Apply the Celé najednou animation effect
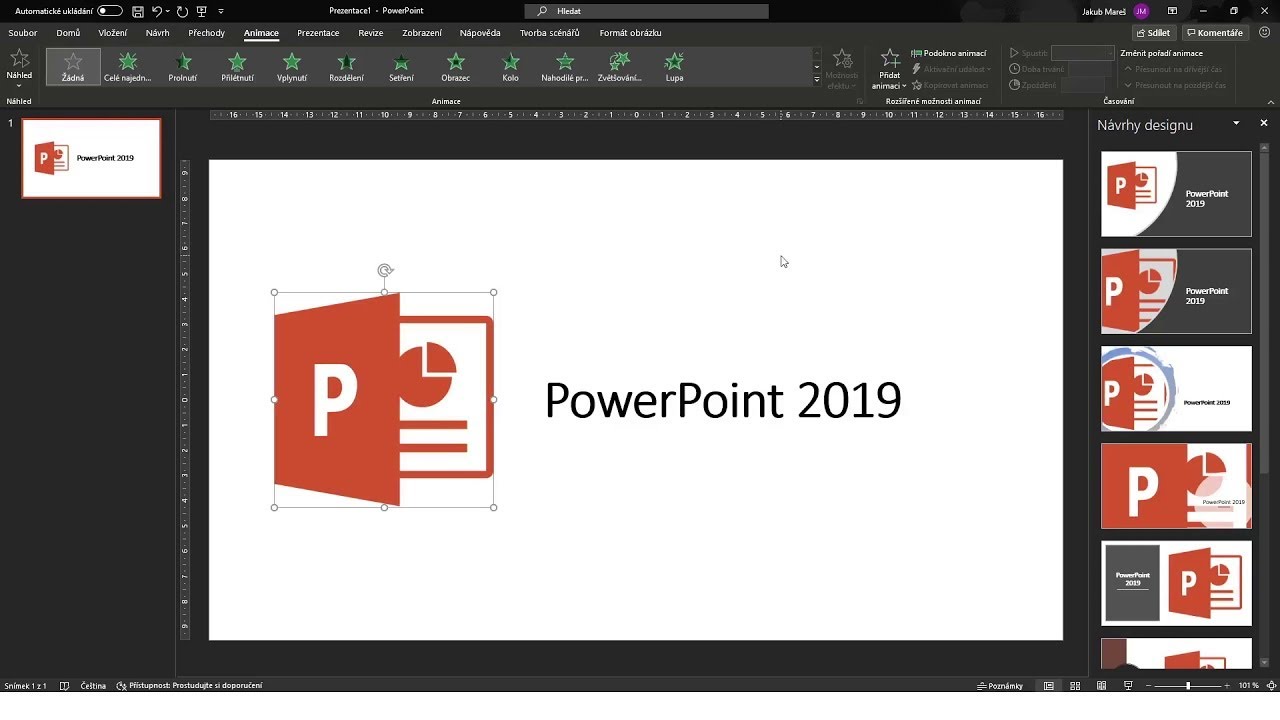This screenshot has width=1280, height=720. (x=128, y=67)
